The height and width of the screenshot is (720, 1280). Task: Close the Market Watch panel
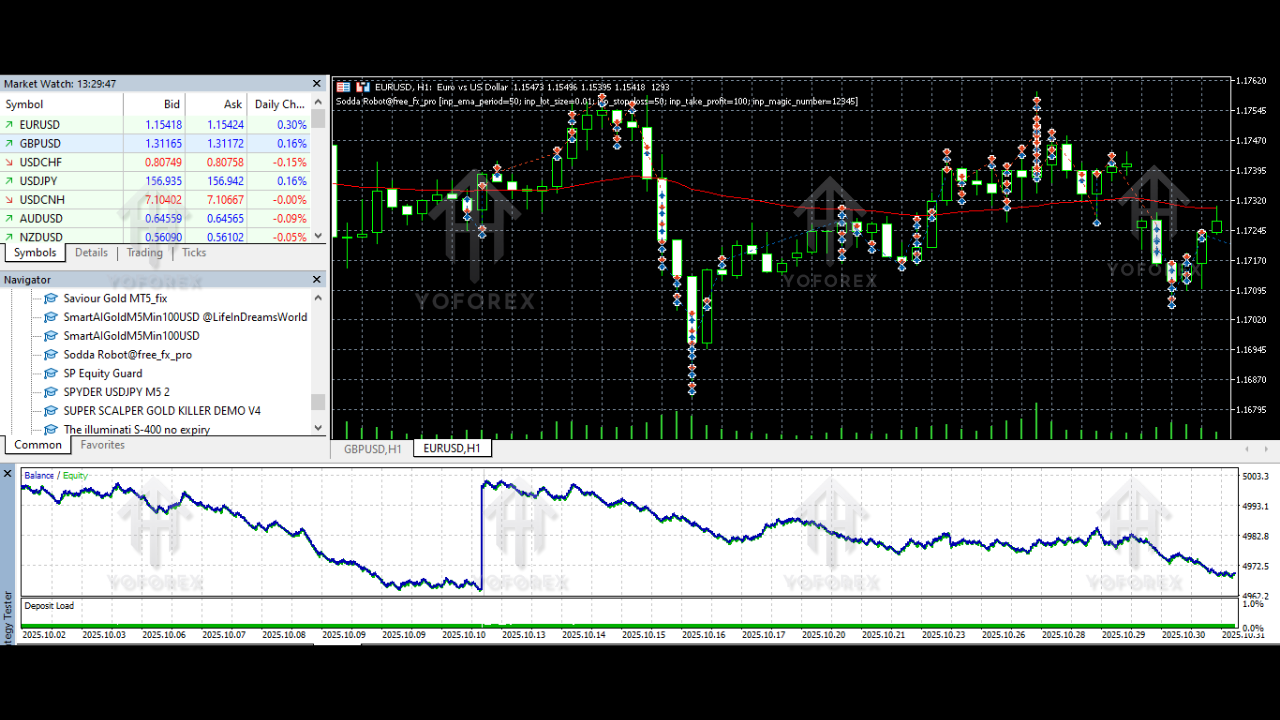318,84
